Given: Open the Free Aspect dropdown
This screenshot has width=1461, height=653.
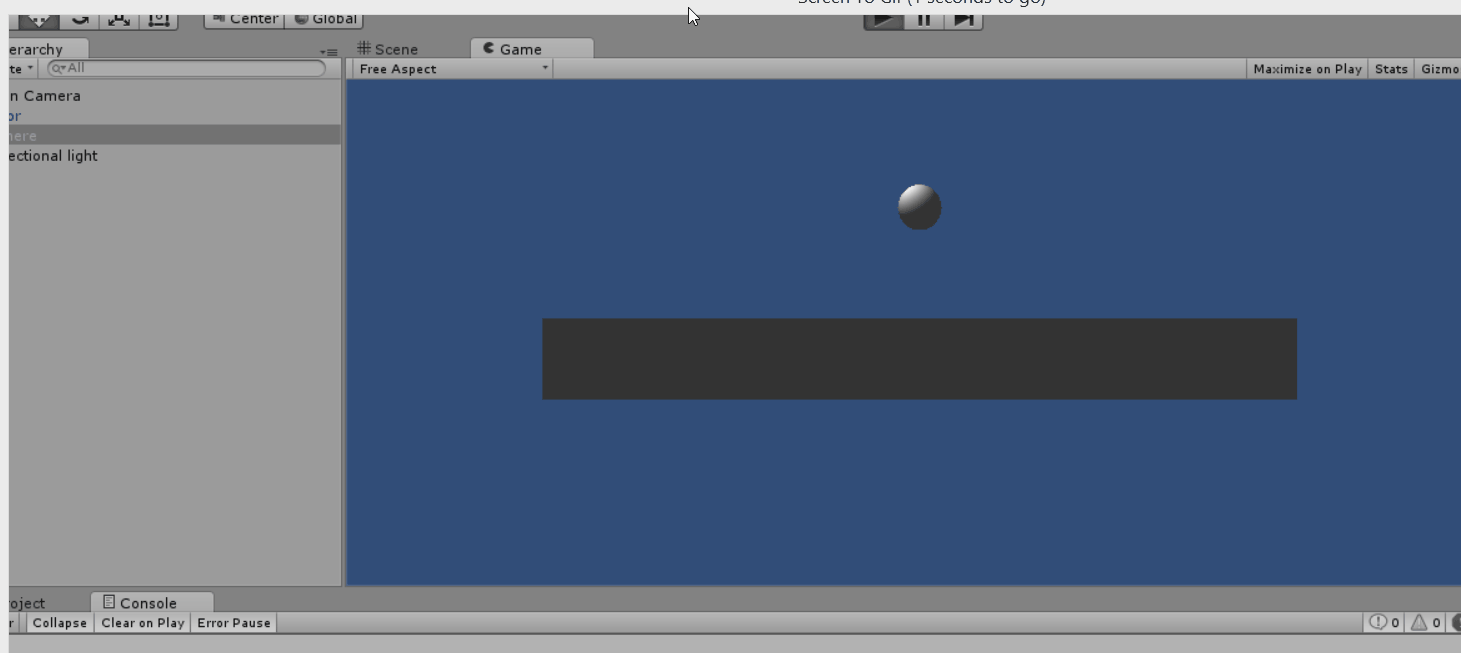Looking at the screenshot, I should 453,69.
